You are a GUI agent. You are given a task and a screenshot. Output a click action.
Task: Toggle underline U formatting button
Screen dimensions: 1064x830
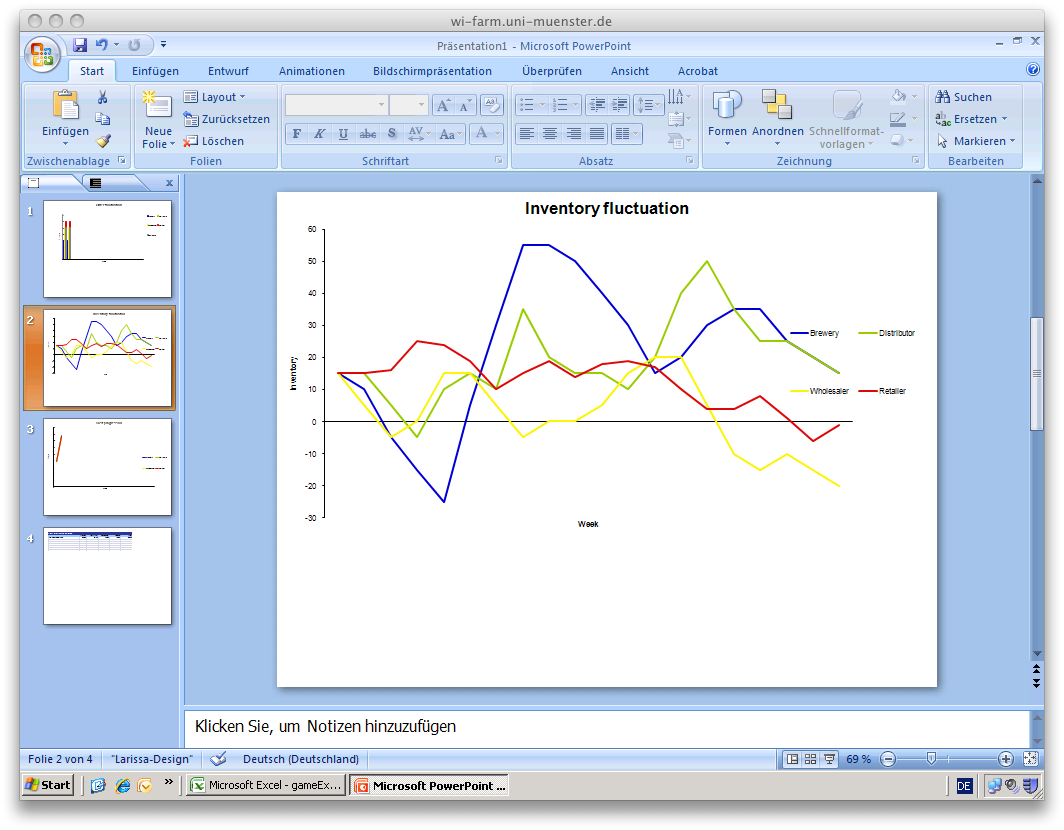coord(343,134)
